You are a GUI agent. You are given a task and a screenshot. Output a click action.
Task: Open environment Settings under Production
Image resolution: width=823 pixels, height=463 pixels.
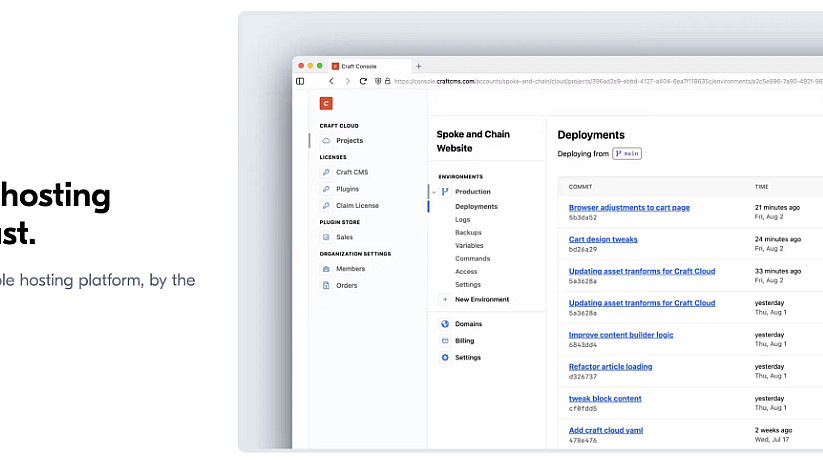468,285
